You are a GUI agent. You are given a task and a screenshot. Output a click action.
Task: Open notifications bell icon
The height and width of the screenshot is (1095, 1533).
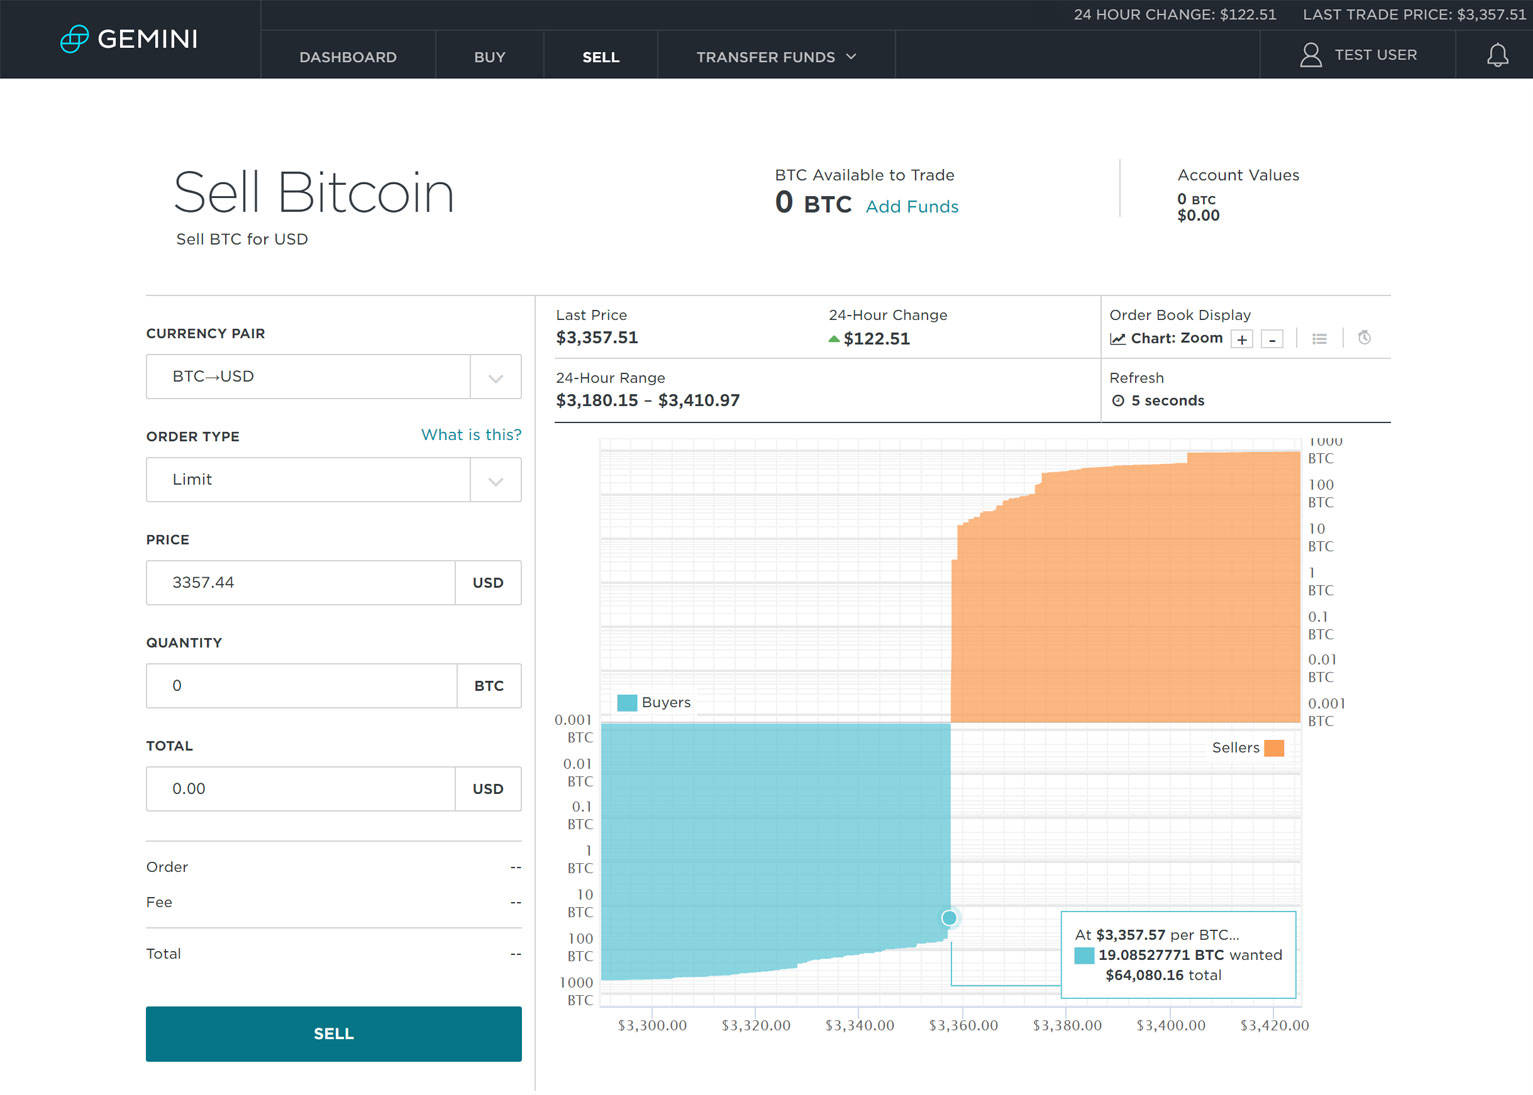coord(1497,55)
